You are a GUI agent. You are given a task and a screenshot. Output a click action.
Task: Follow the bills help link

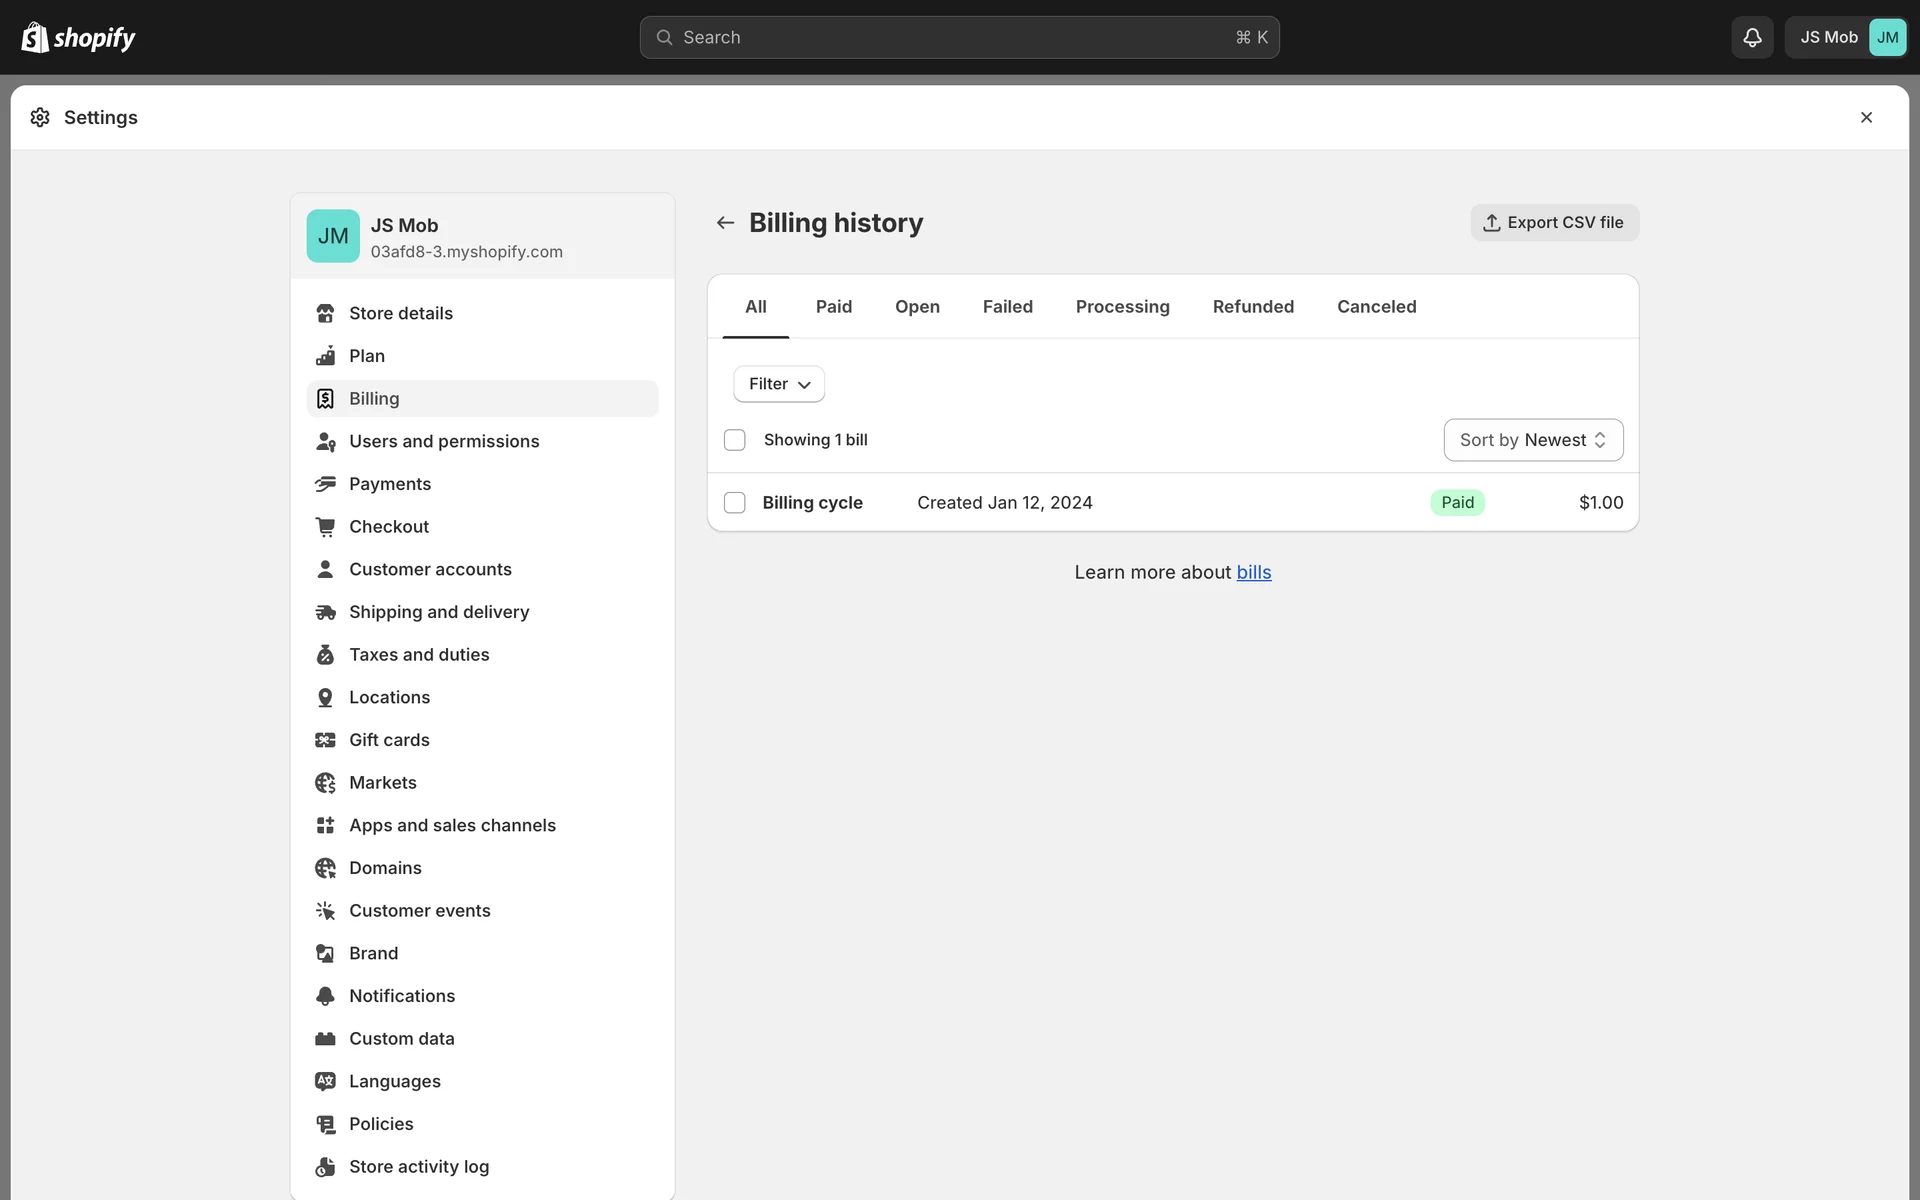point(1254,572)
